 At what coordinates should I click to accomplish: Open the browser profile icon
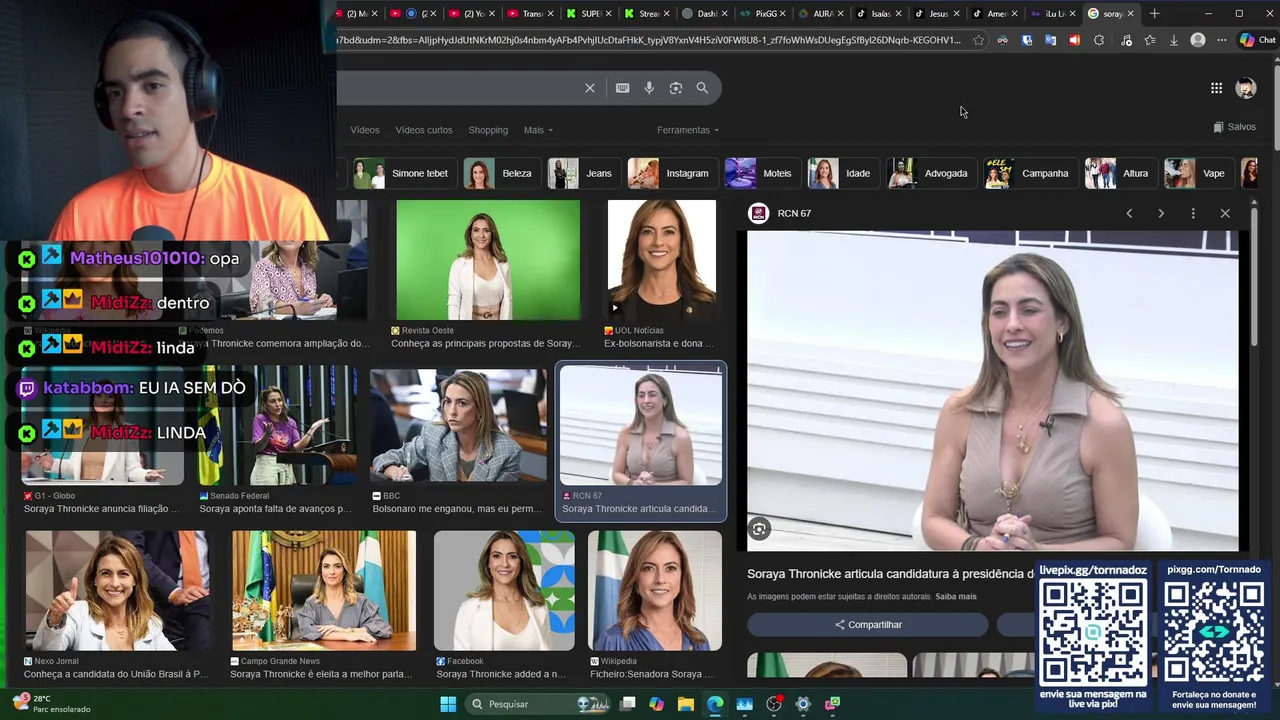1198,40
